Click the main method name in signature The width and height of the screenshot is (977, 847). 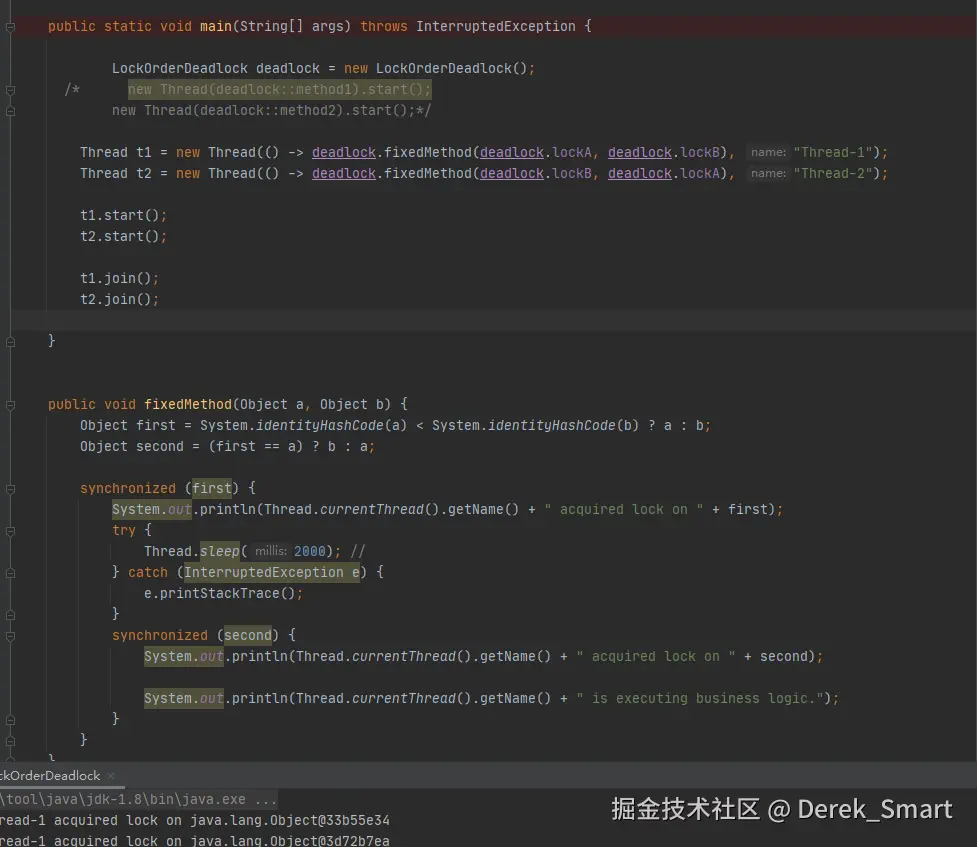[x=216, y=26]
